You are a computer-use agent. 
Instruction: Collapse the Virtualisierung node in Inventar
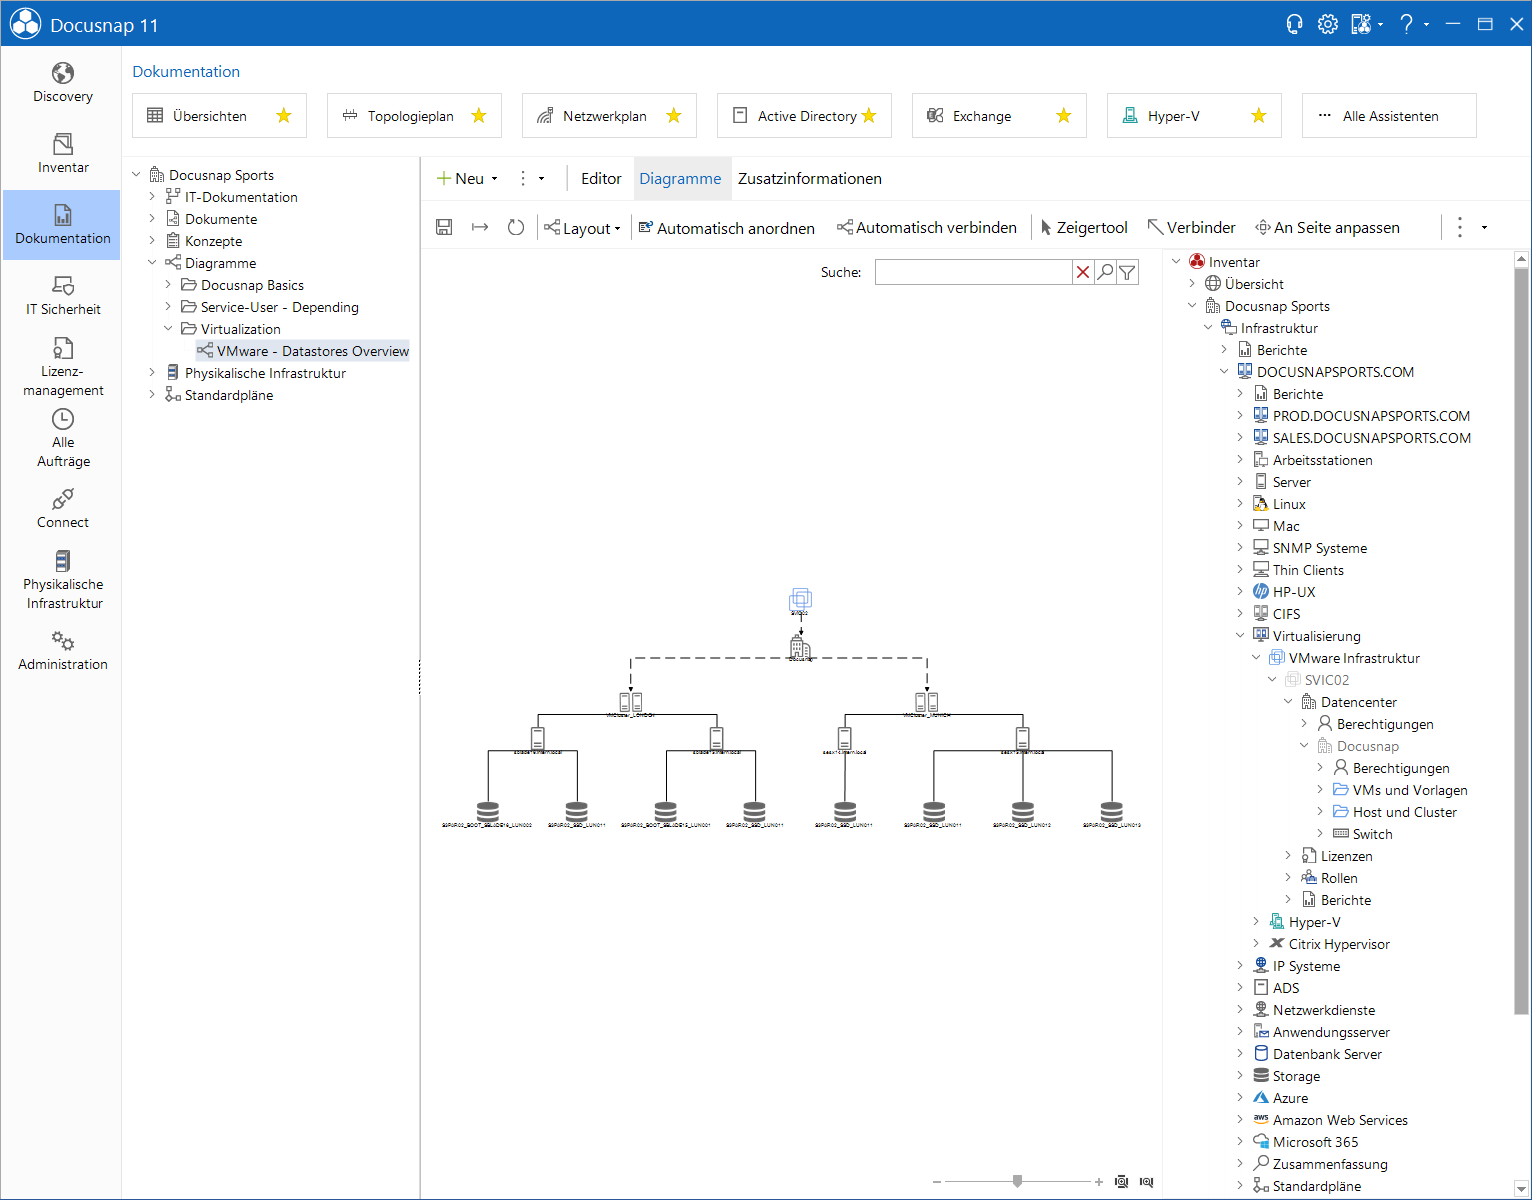click(1240, 636)
